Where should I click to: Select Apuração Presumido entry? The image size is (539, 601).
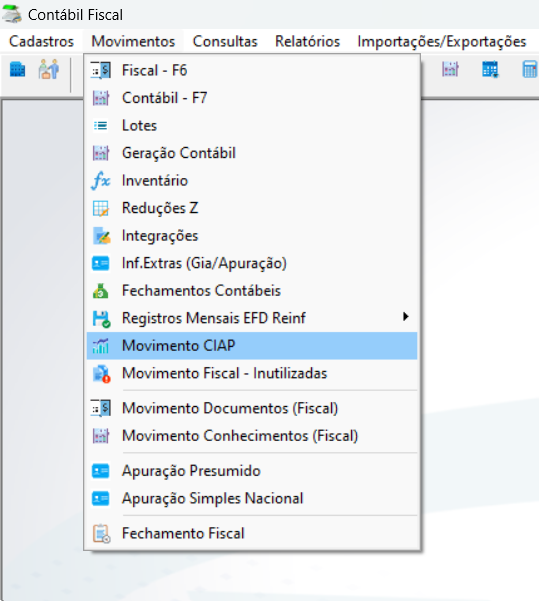click(x=252, y=471)
